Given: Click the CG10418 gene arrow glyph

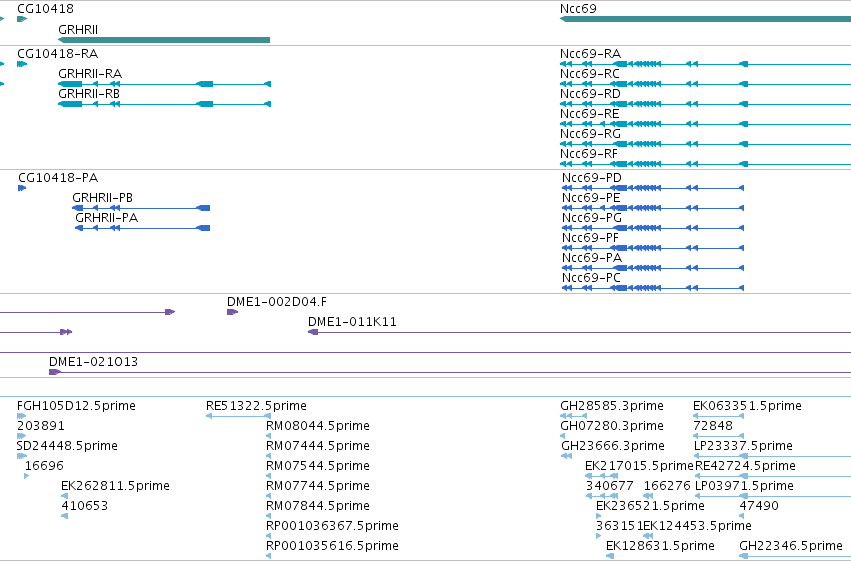Looking at the screenshot, I should pos(22,19).
